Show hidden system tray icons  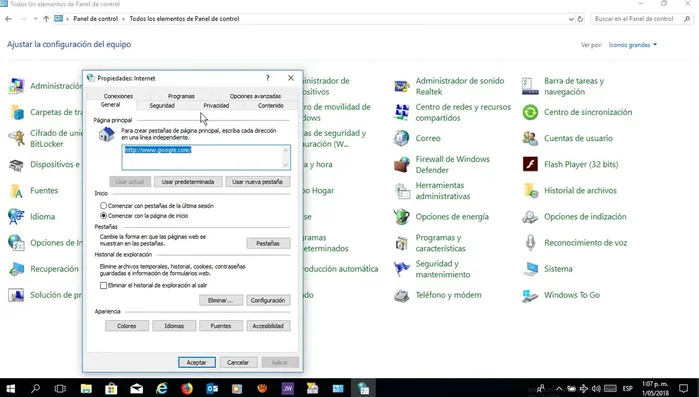click(559, 389)
